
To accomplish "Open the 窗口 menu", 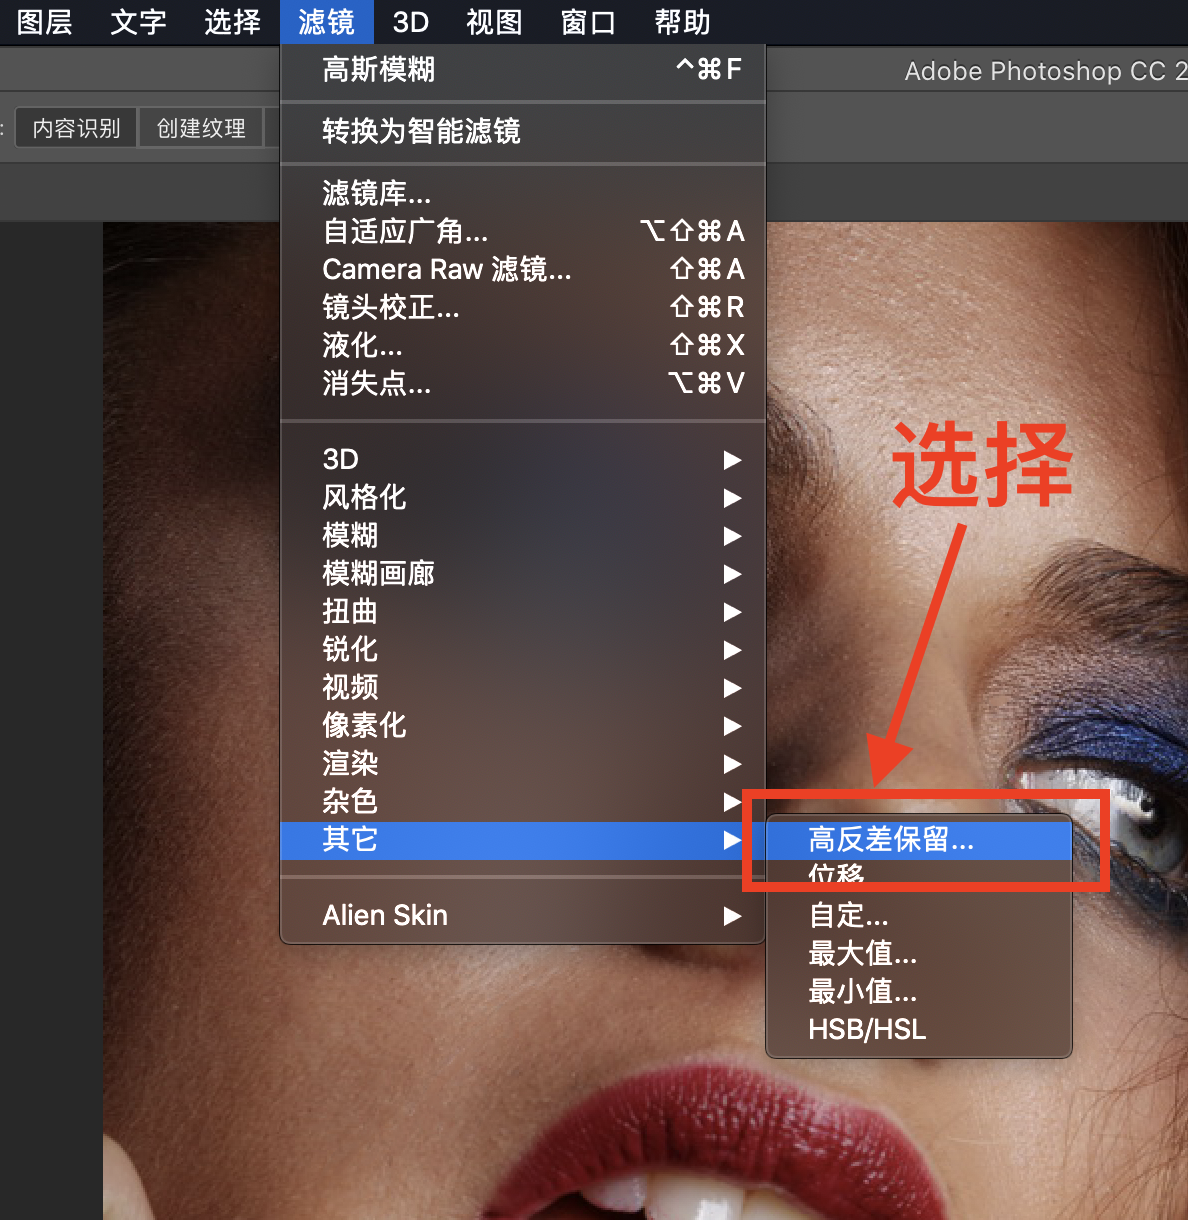I will tap(588, 22).
